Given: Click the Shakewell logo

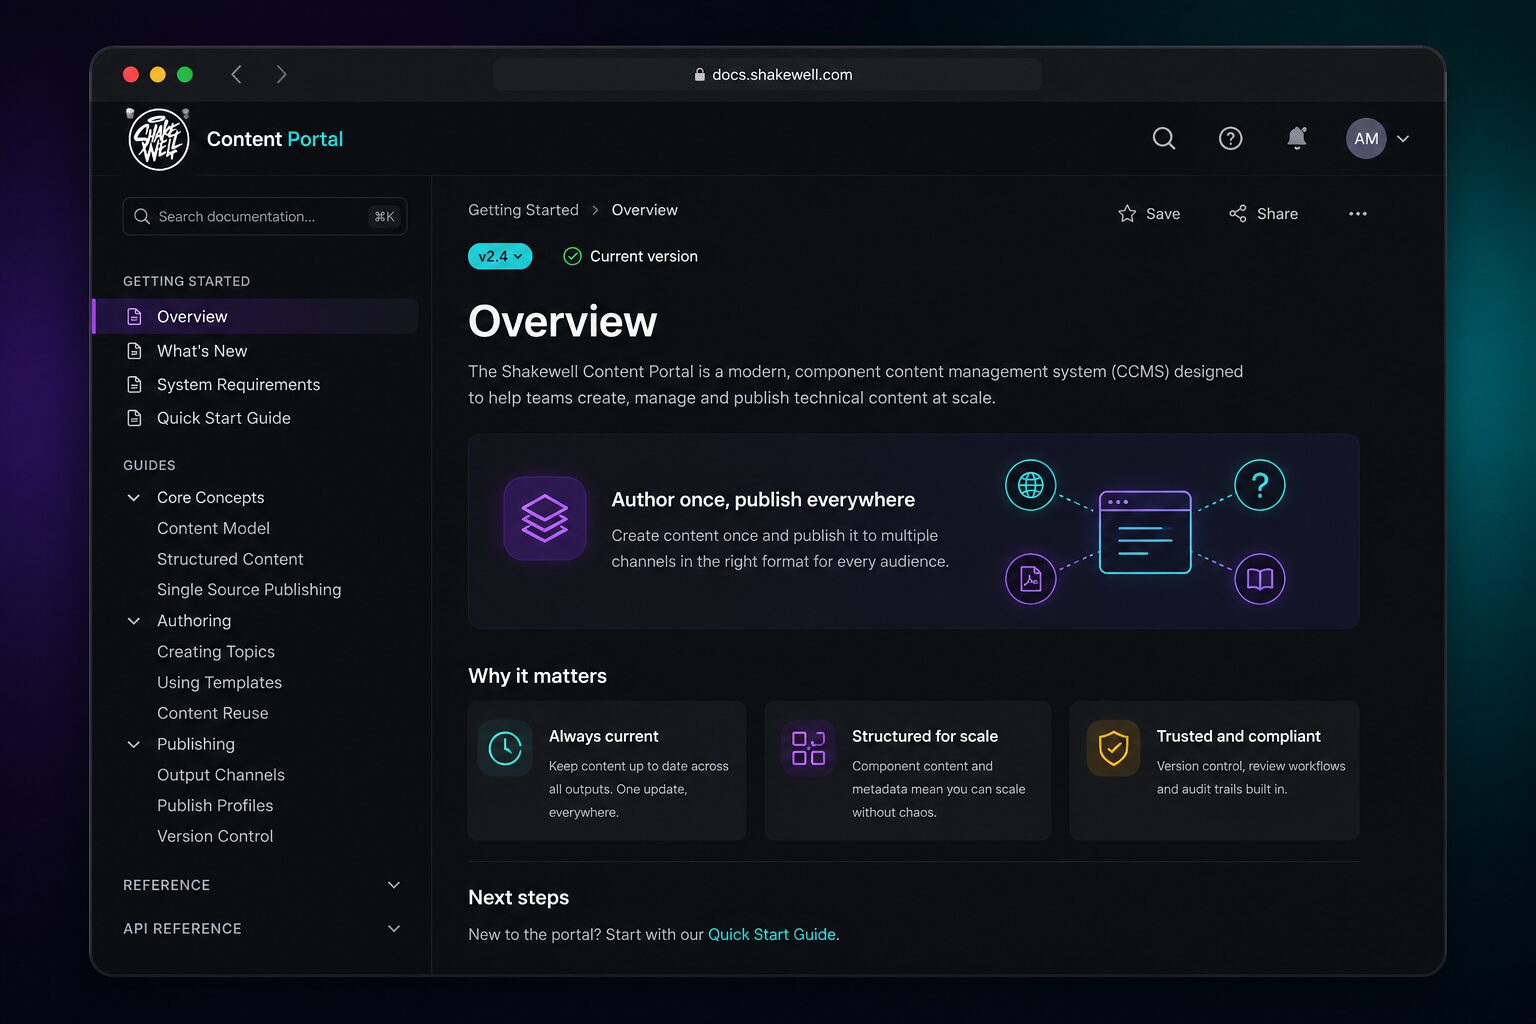Looking at the screenshot, I should pyautogui.click(x=159, y=139).
